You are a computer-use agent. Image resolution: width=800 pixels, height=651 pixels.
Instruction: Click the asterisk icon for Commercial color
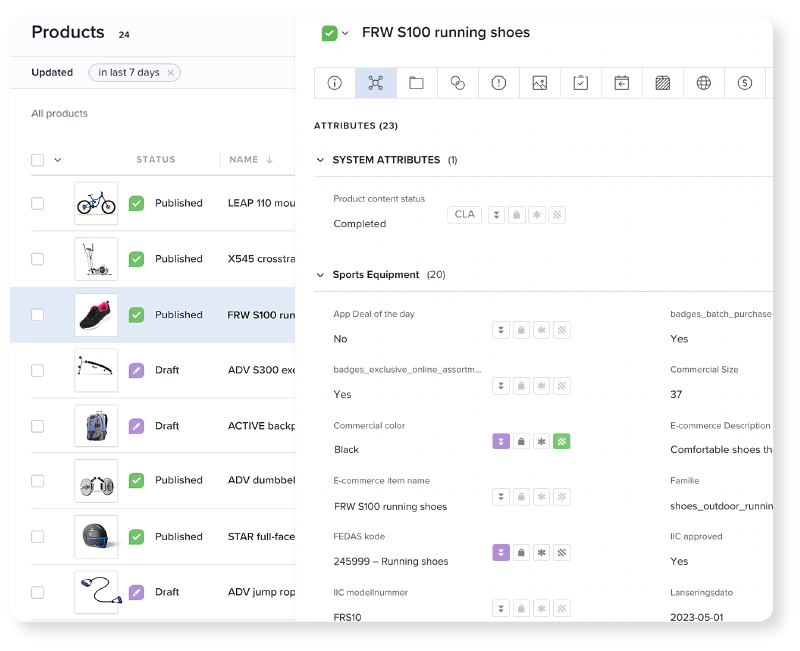(x=541, y=441)
